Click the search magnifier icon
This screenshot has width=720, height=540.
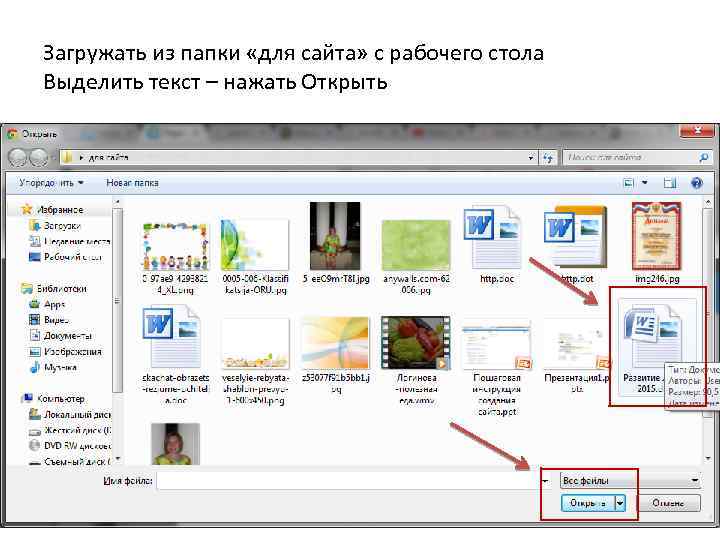pyautogui.click(x=703, y=158)
